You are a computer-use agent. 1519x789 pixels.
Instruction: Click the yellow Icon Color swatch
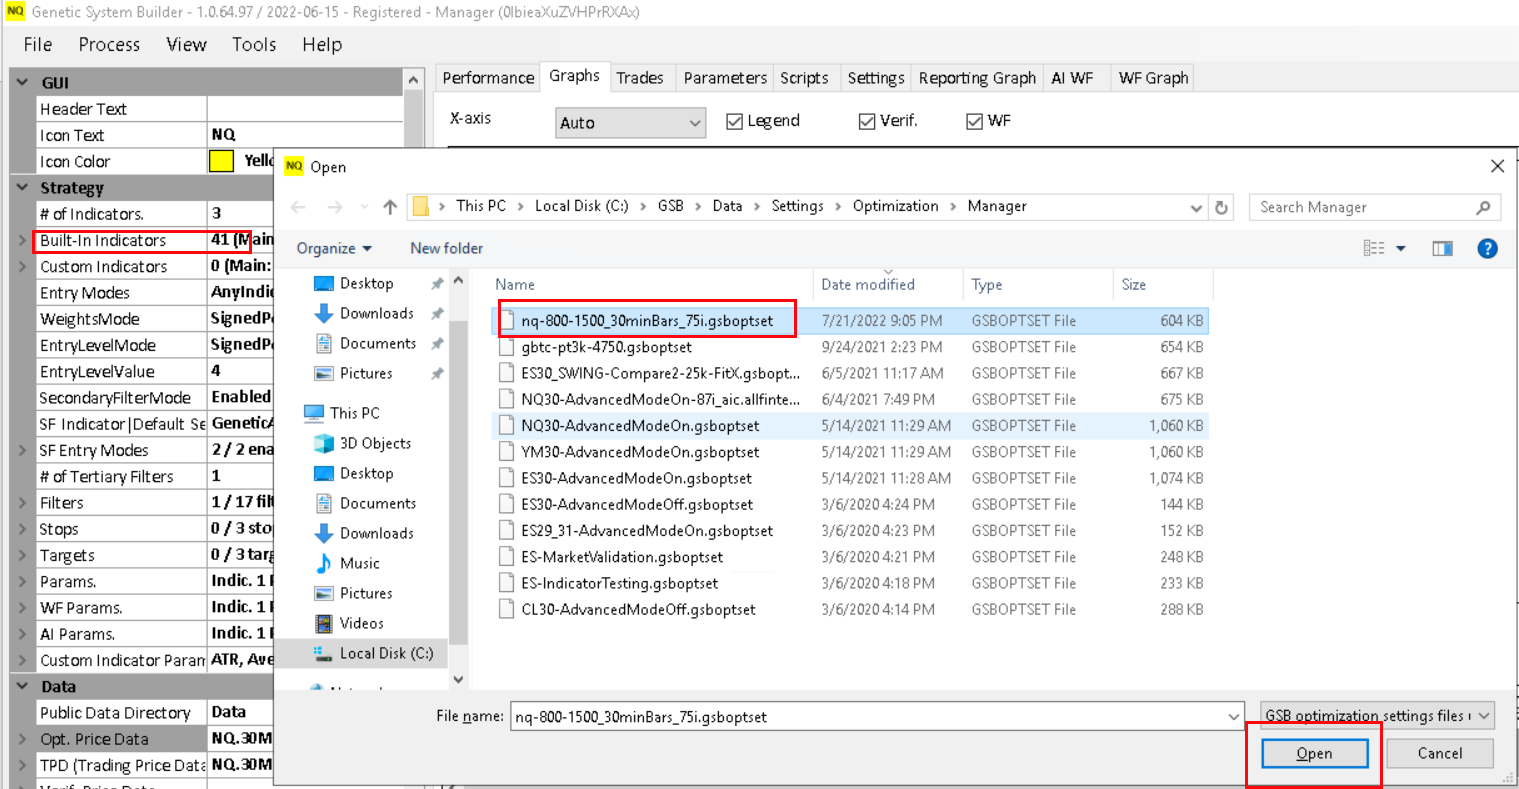221,161
